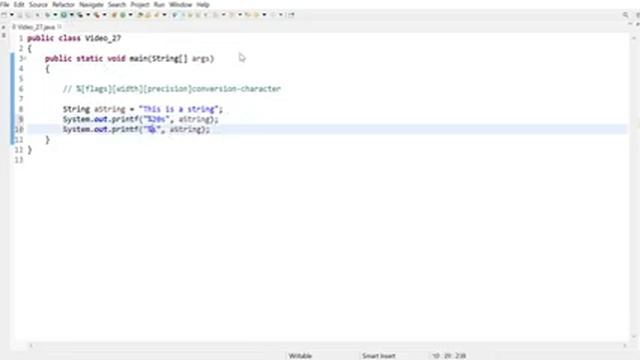The image size is (640, 360).
Task: Open the Edit menu
Action: 19,4
